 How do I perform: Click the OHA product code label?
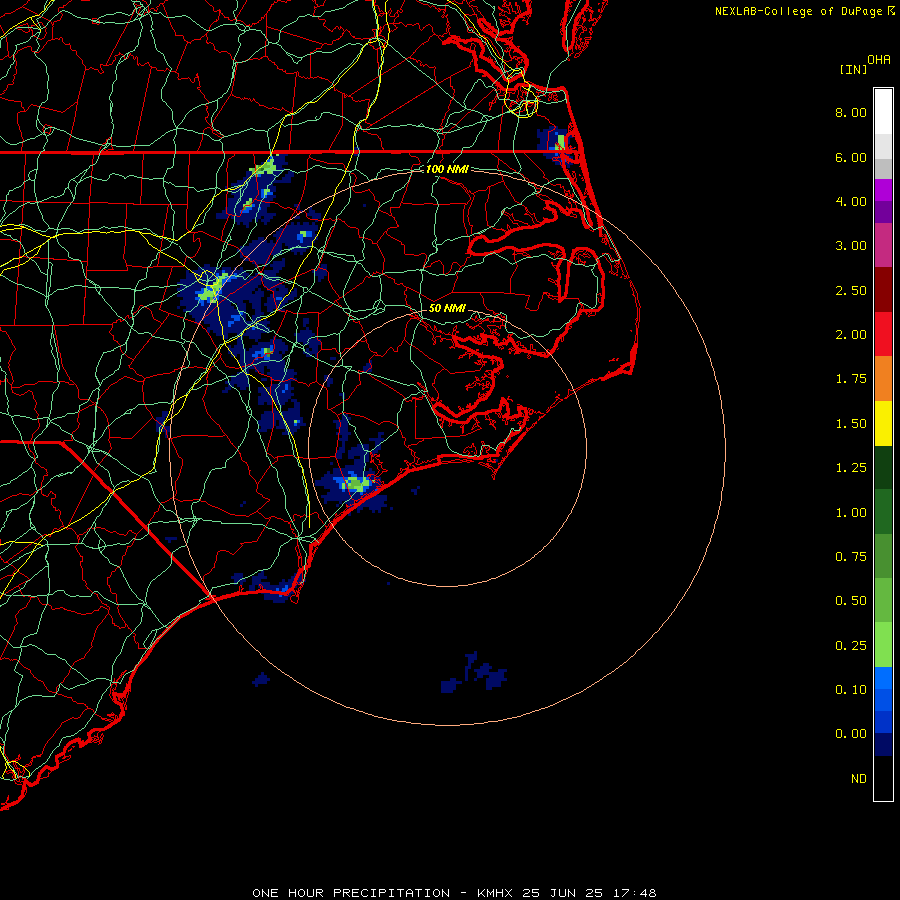click(x=879, y=60)
